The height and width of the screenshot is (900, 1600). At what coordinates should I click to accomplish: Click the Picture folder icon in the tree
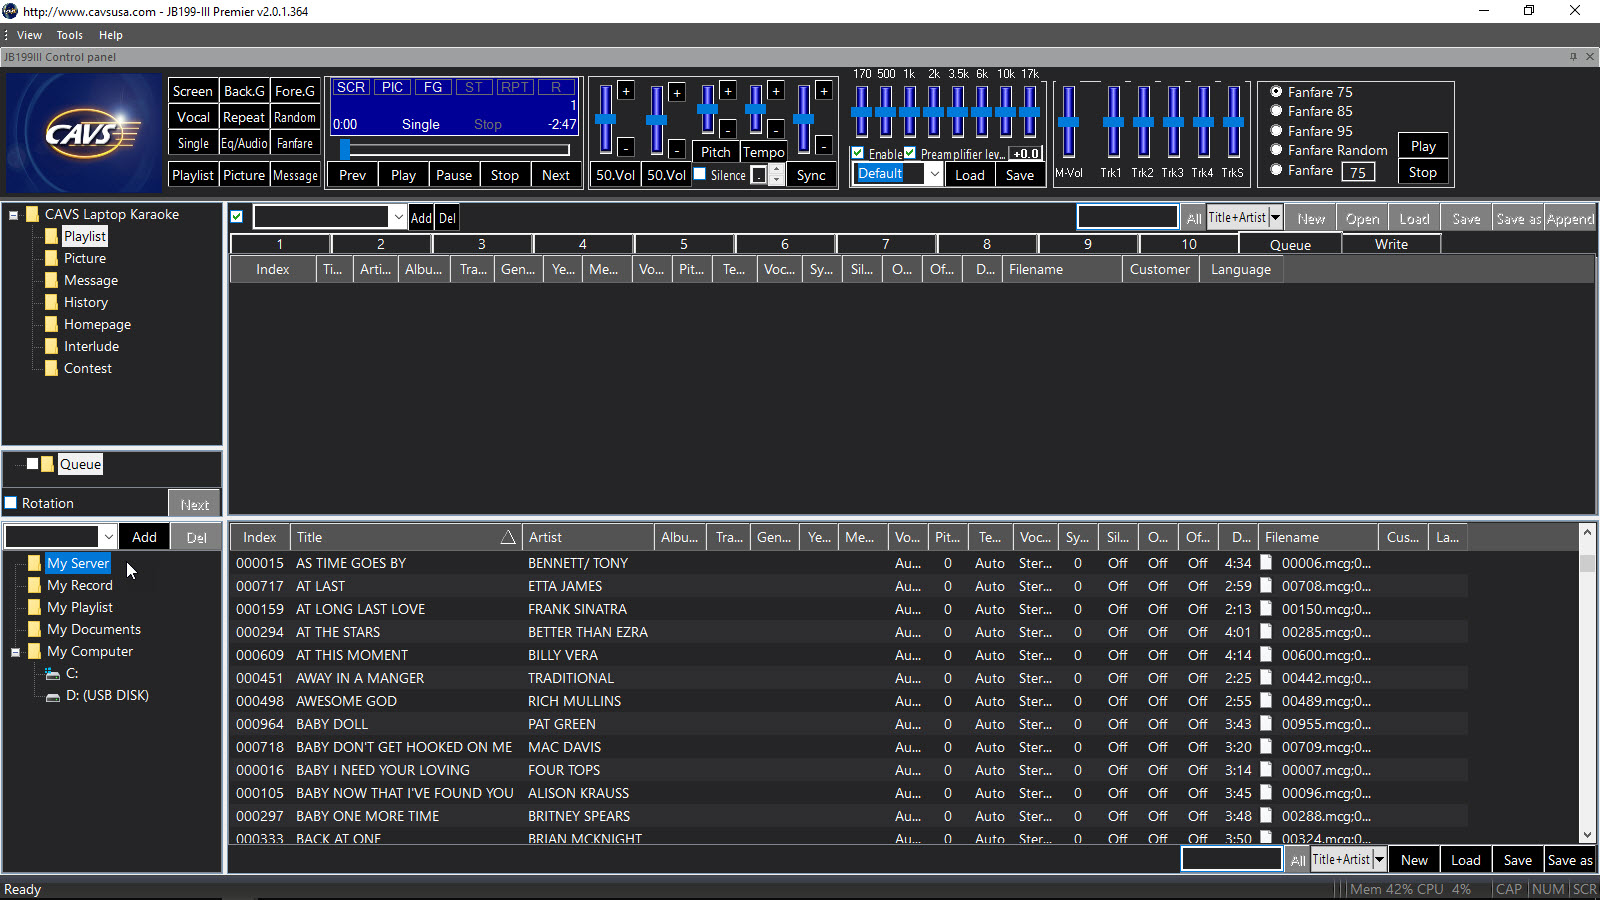[52, 258]
